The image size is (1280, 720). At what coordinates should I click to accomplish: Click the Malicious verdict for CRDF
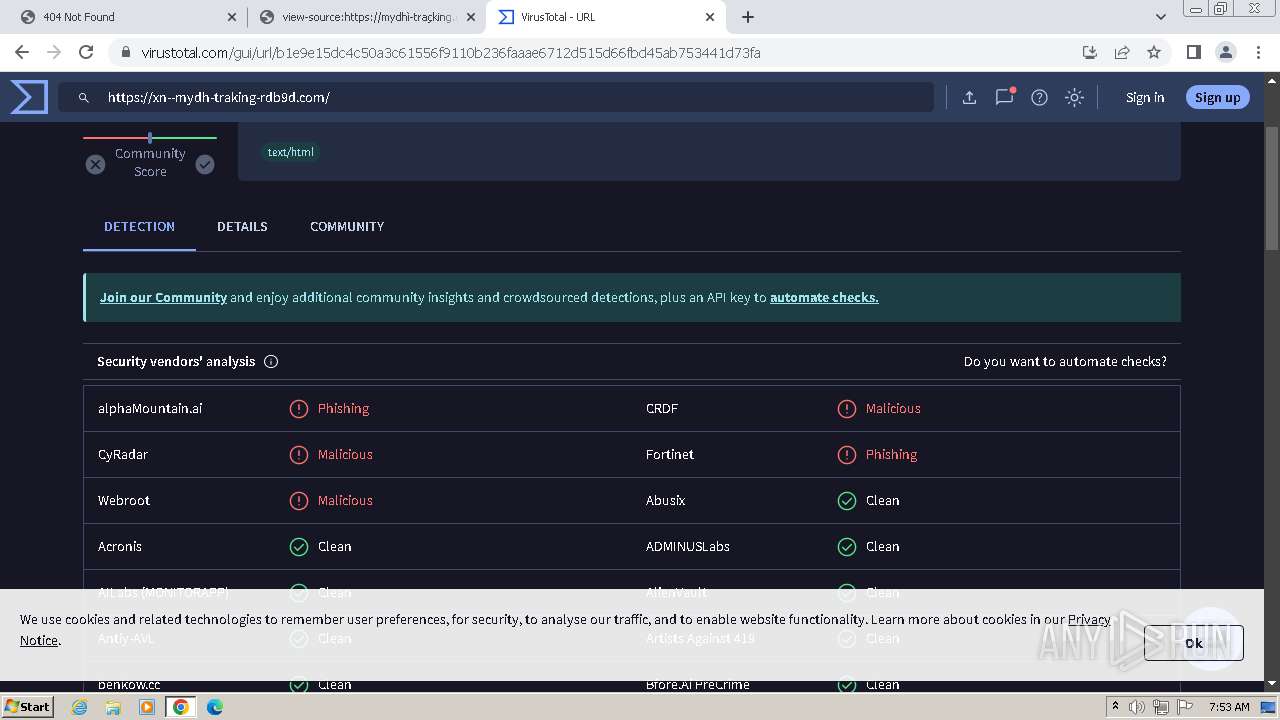[893, 408]
